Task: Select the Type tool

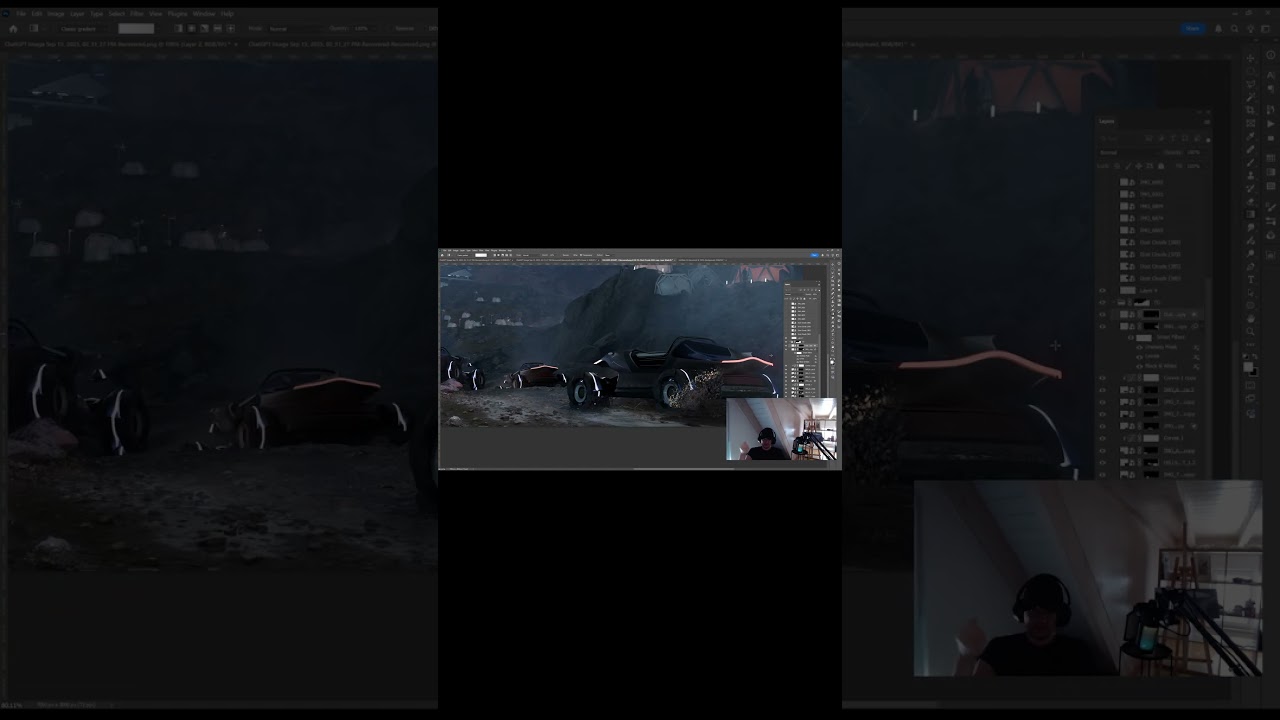Action: click(1251, 279)
